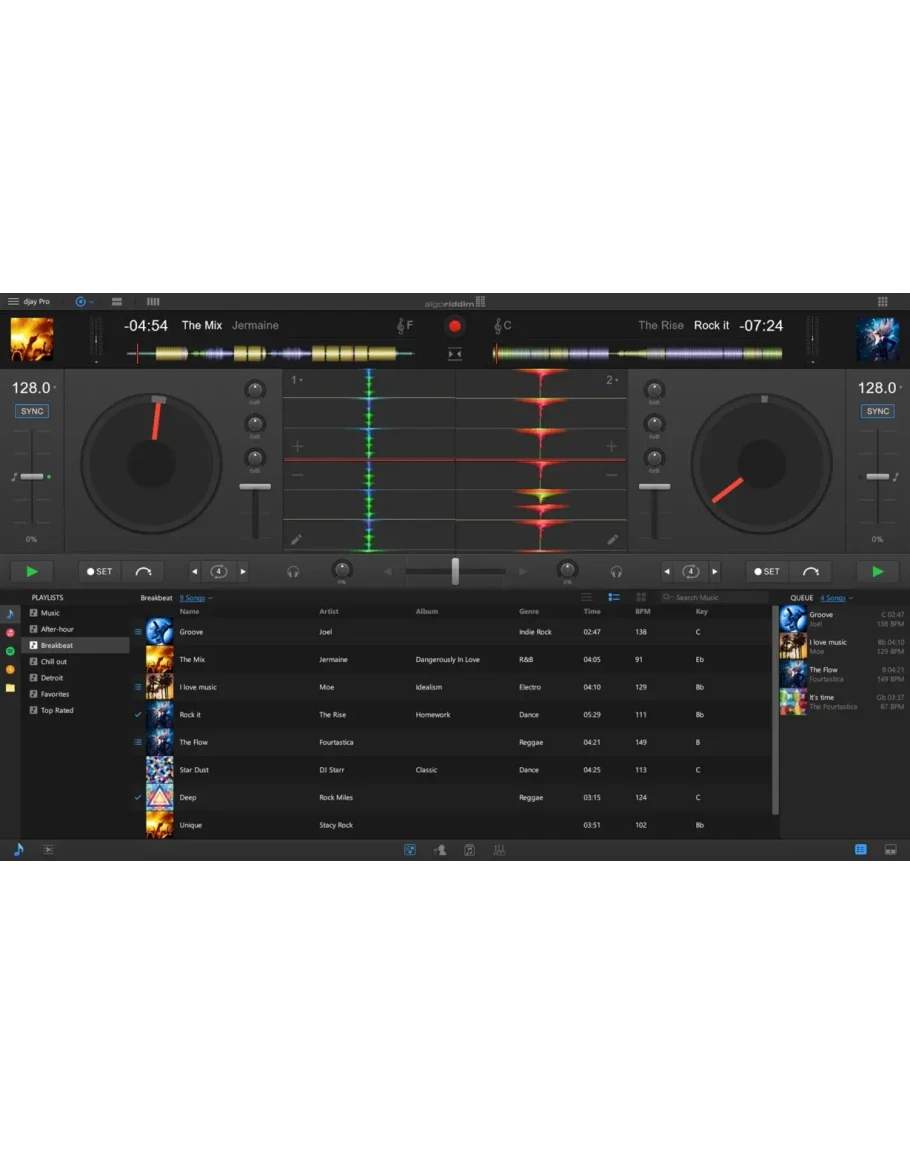Toggle the queue panel button at bottom right

pyautogui.click(x=861, y=849)
